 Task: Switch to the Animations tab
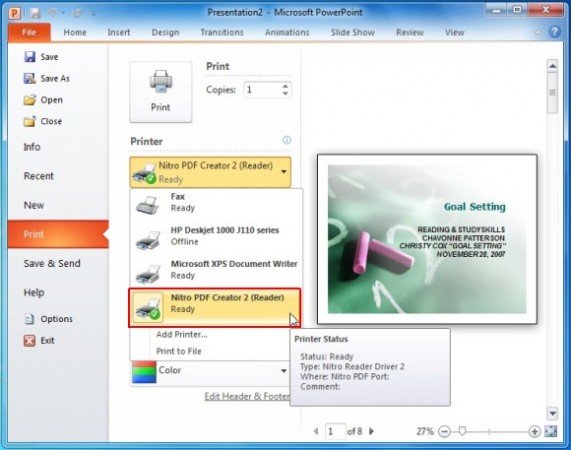(x=287, y=32)
